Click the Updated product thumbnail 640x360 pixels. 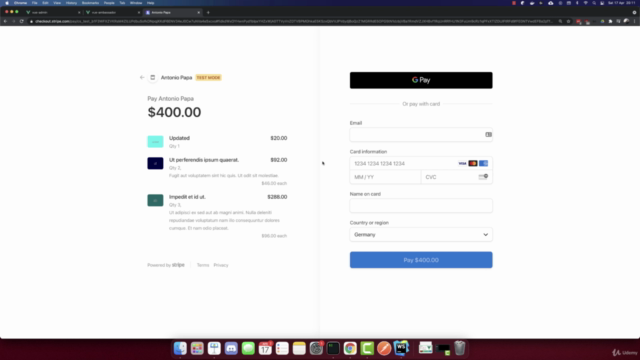point(155,142)
